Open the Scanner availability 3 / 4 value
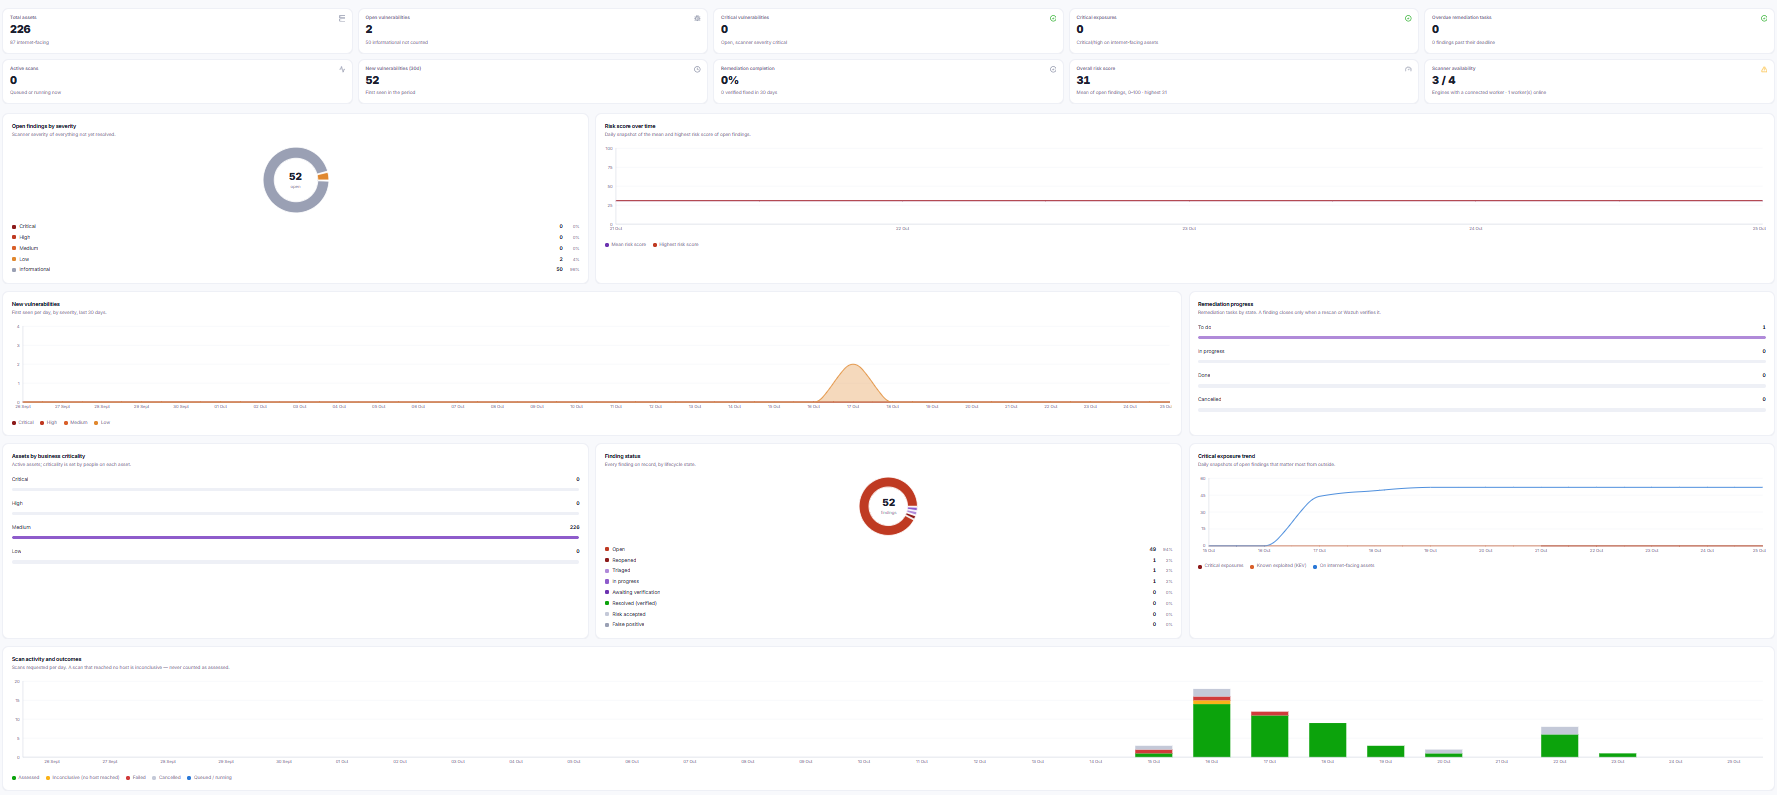1777x795 pixels. tap(1443, 80)
